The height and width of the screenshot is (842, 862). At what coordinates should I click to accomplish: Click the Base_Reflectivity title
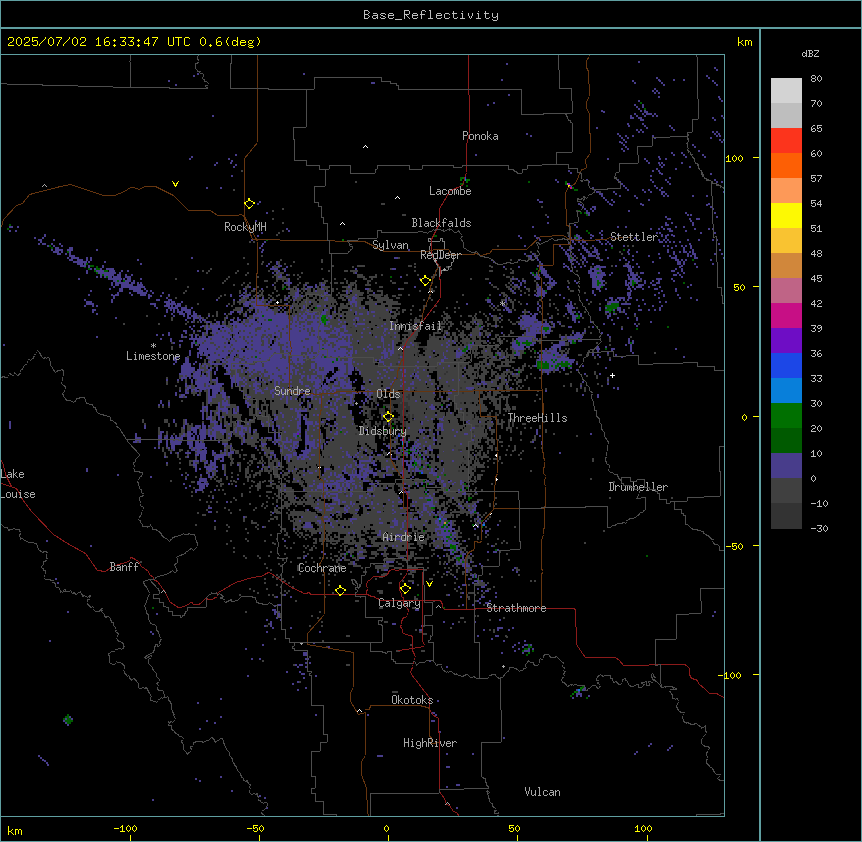pos(431,15)
